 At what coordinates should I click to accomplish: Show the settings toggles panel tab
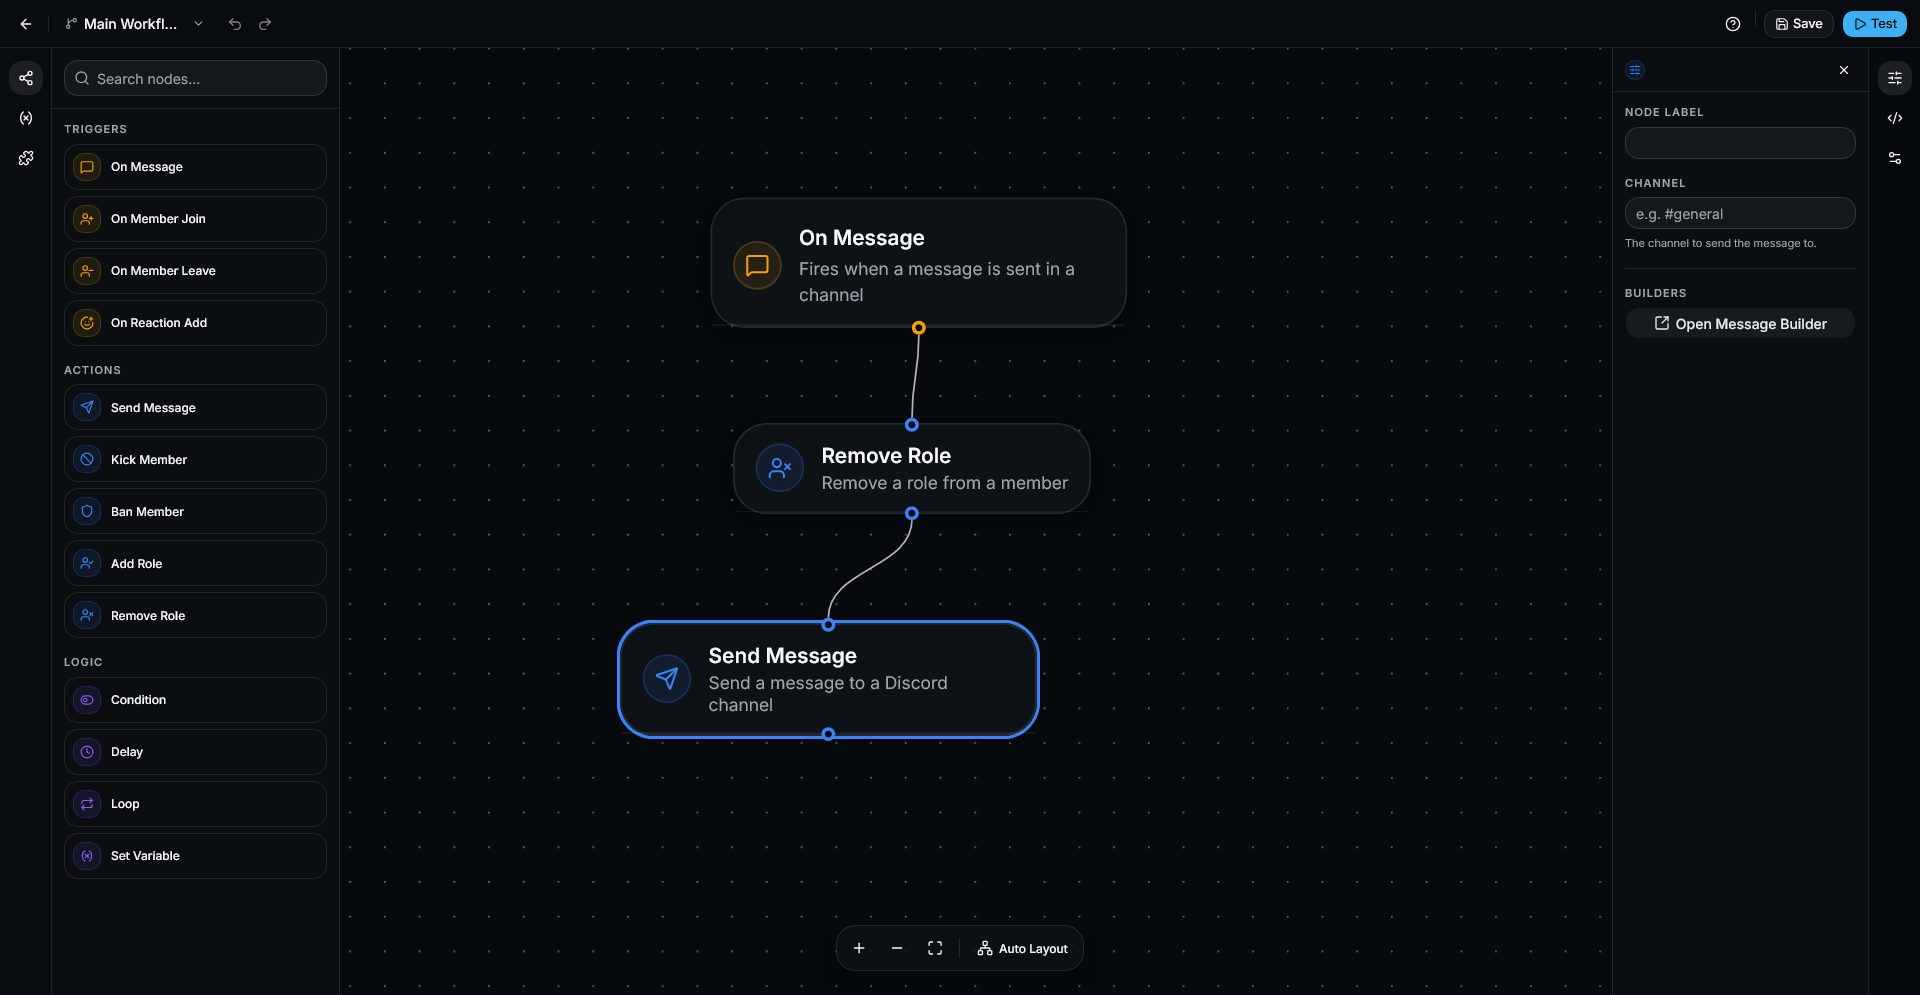[x=1895, y=158]
